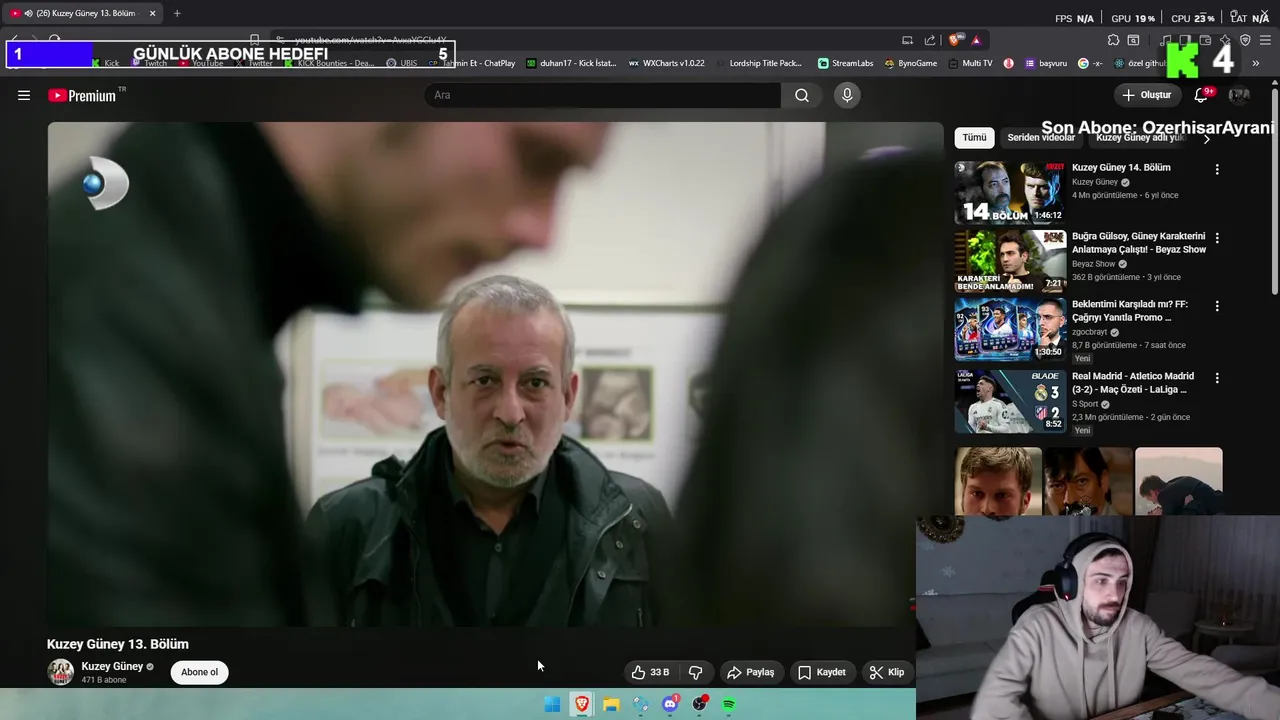Open the Buğra Gülsoy Beyaz Show video thumbnail

pyautogui.click(x=1010, y=261)
